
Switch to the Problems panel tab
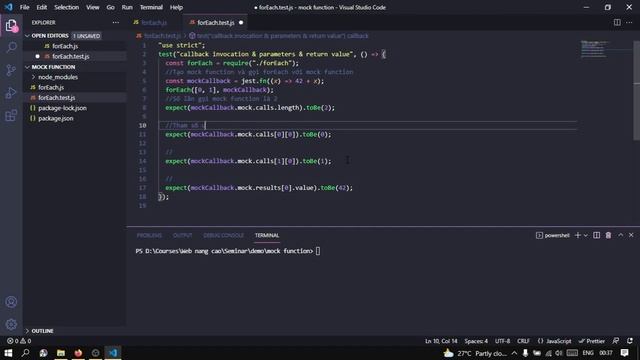[149, 235]
